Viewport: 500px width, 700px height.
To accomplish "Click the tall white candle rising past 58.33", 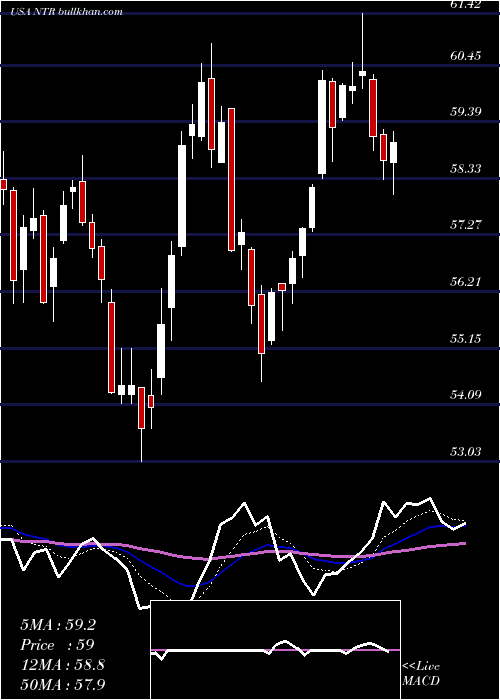I will (182, 196).
